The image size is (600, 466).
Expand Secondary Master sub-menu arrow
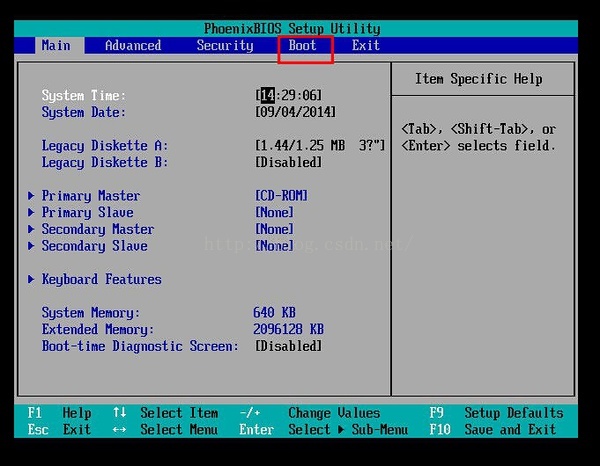pos(31,229)
